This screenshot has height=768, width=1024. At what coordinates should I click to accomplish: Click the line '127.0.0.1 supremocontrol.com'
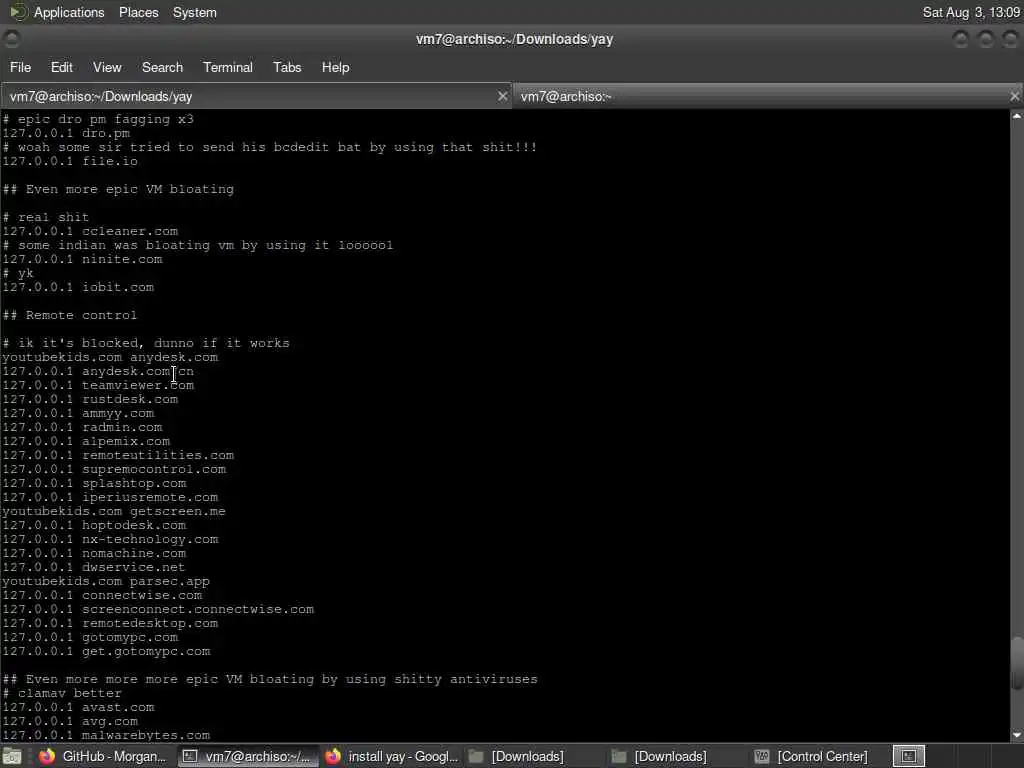114,470
